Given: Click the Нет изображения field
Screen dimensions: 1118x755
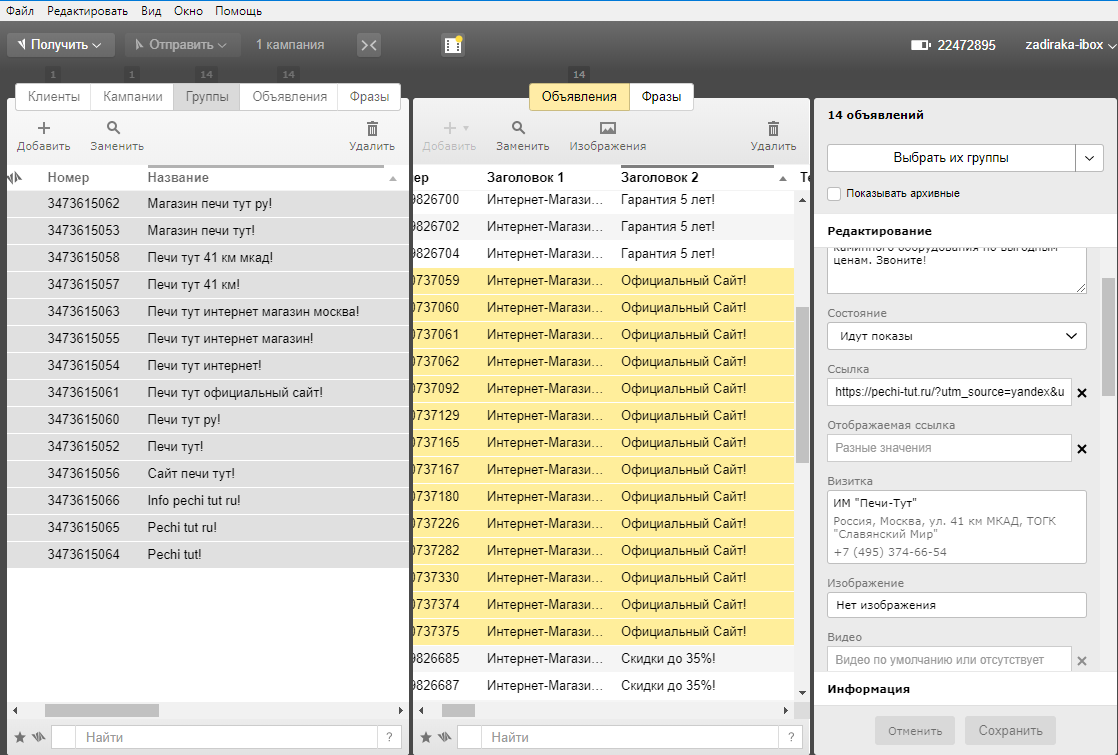Looking at the screenshot, I should click(x=957, y=605).
